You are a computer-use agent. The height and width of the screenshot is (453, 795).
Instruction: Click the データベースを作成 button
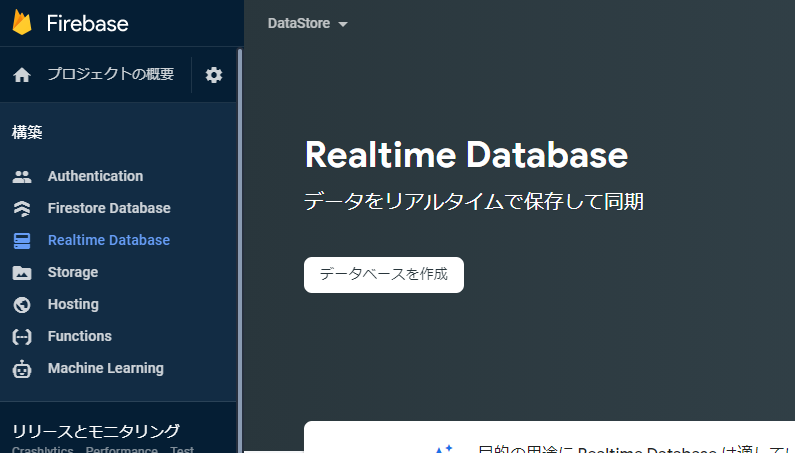pos(384,275)
